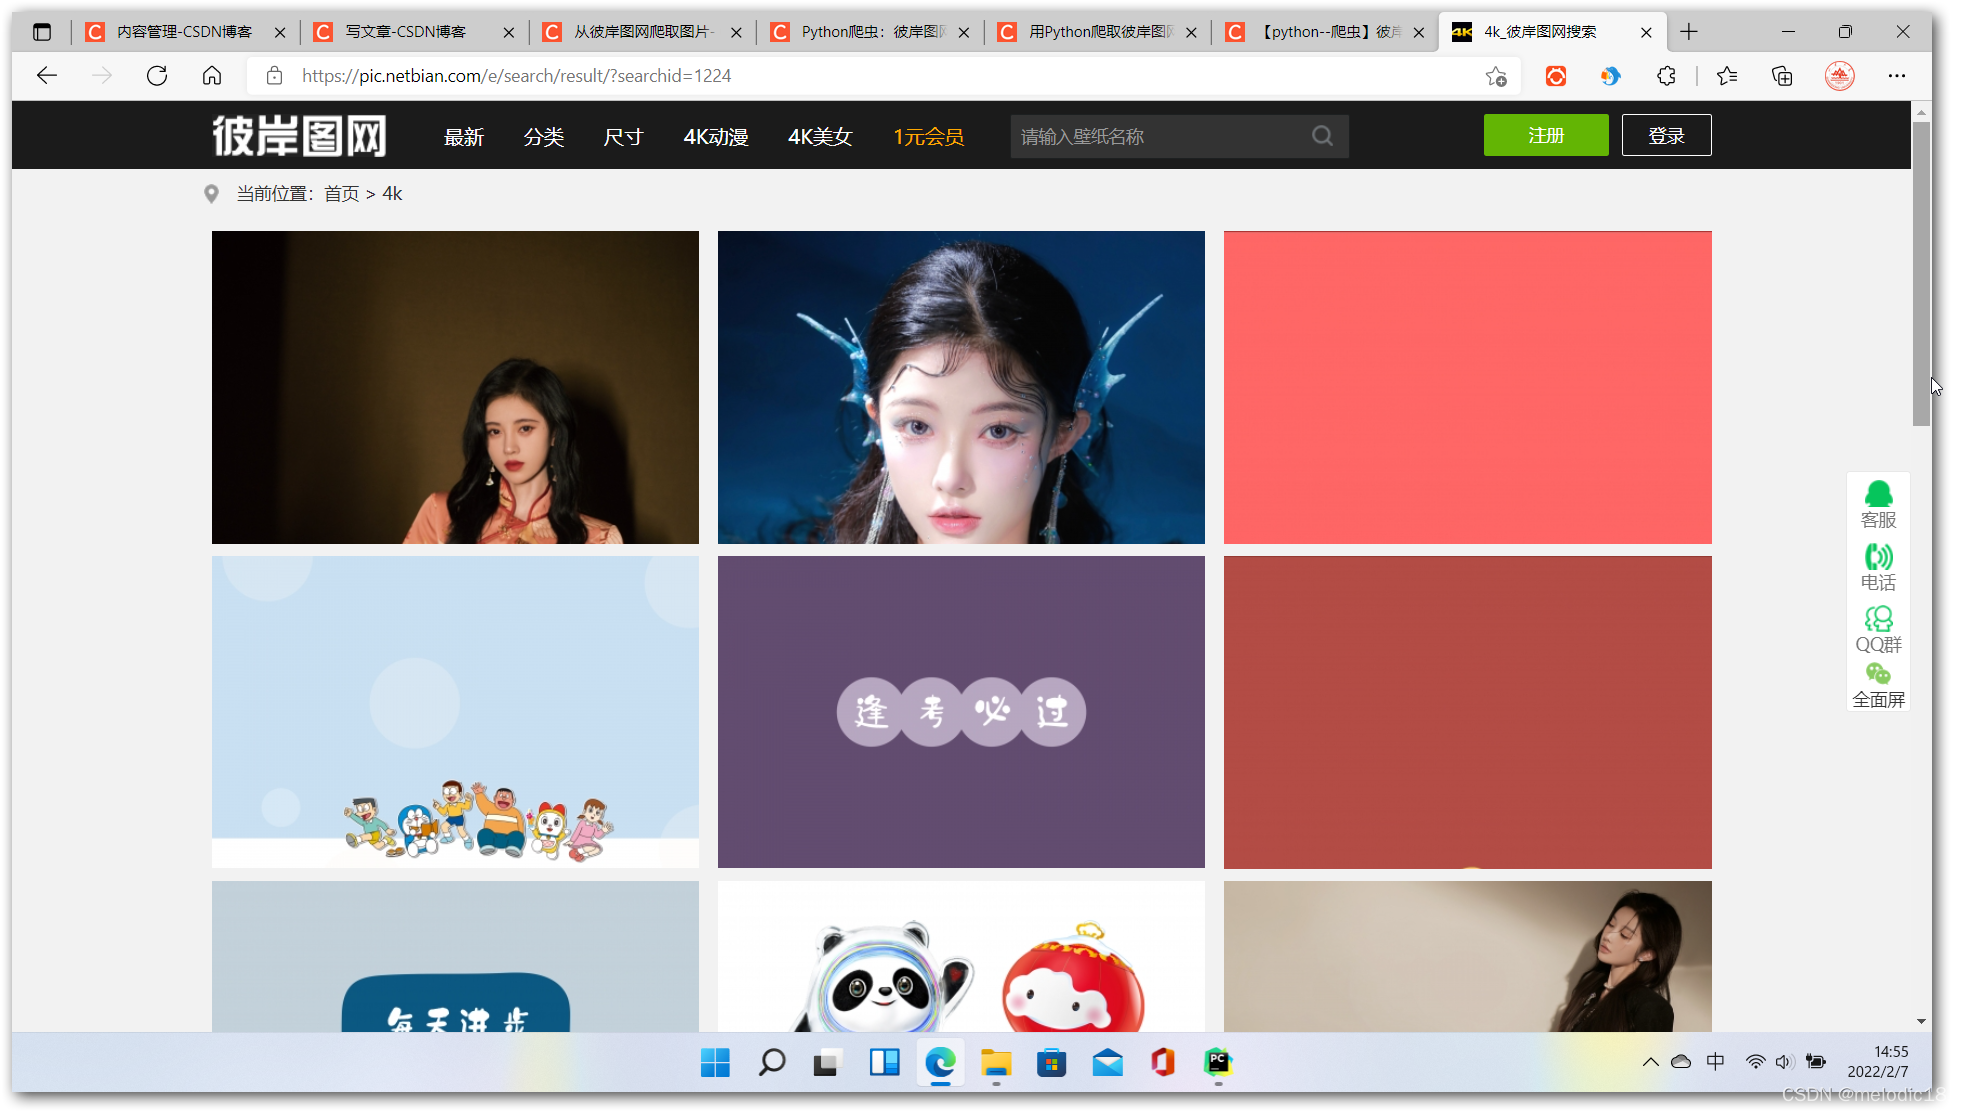Add page to favorites star icon
Screen dimensions: 1963x1112
(1495, 76)
